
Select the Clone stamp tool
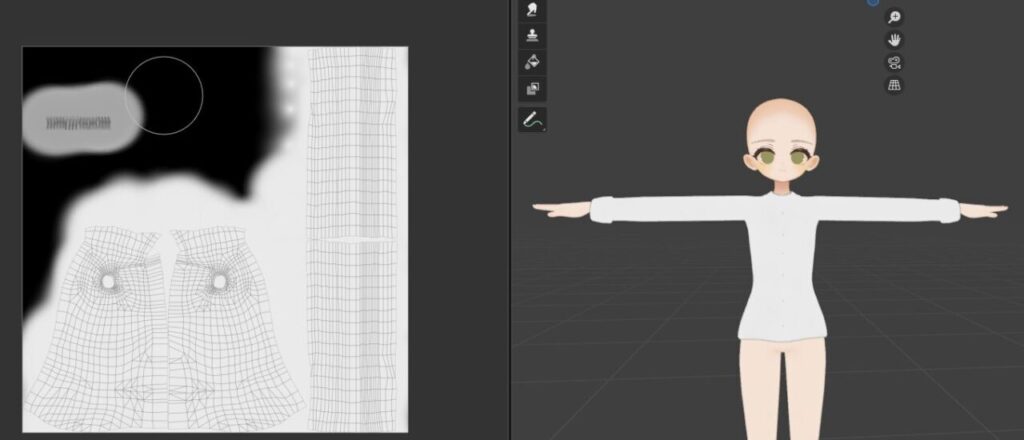point(532,36)
